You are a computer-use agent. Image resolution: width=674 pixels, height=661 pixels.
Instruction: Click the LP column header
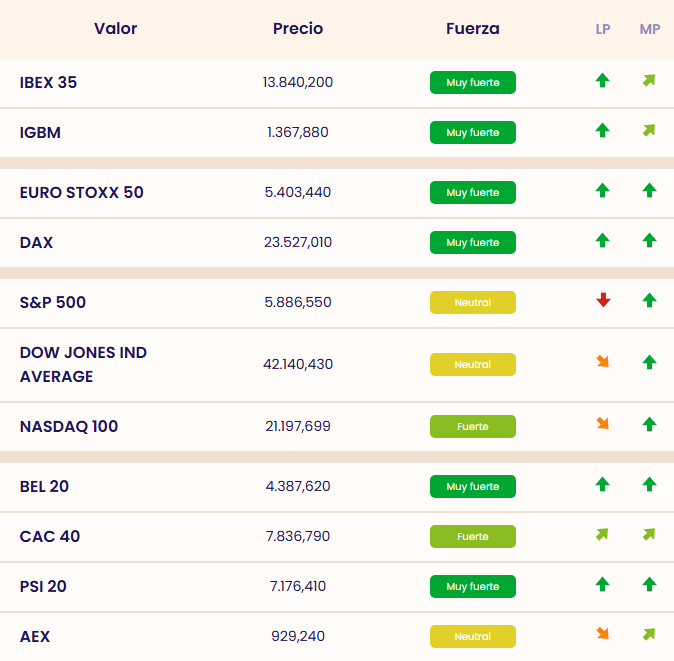(603, 29)
